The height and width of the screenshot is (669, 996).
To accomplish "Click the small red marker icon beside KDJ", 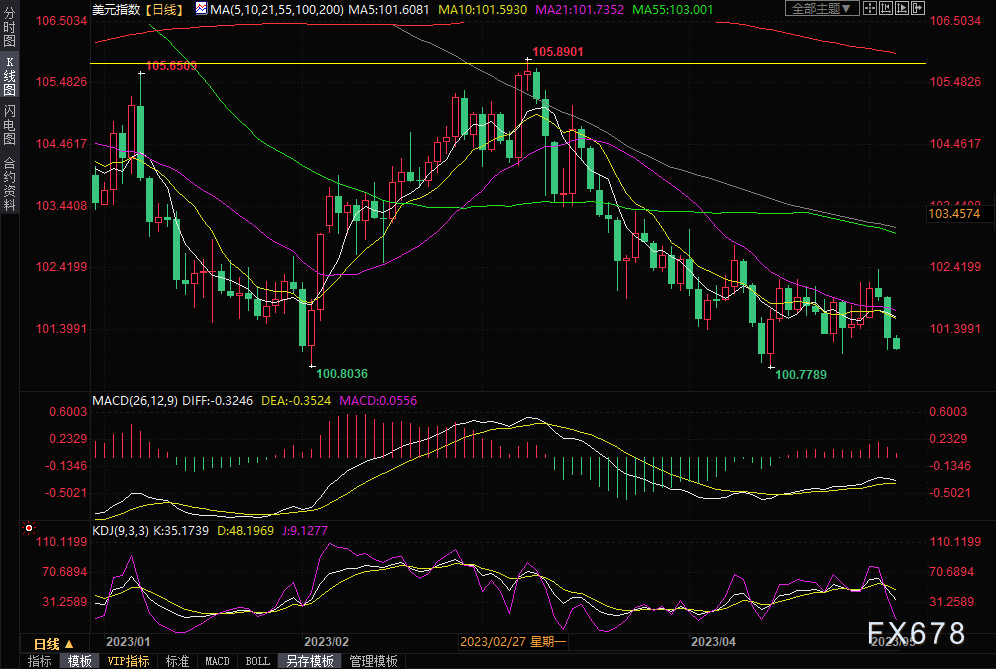I will (29, 527).
